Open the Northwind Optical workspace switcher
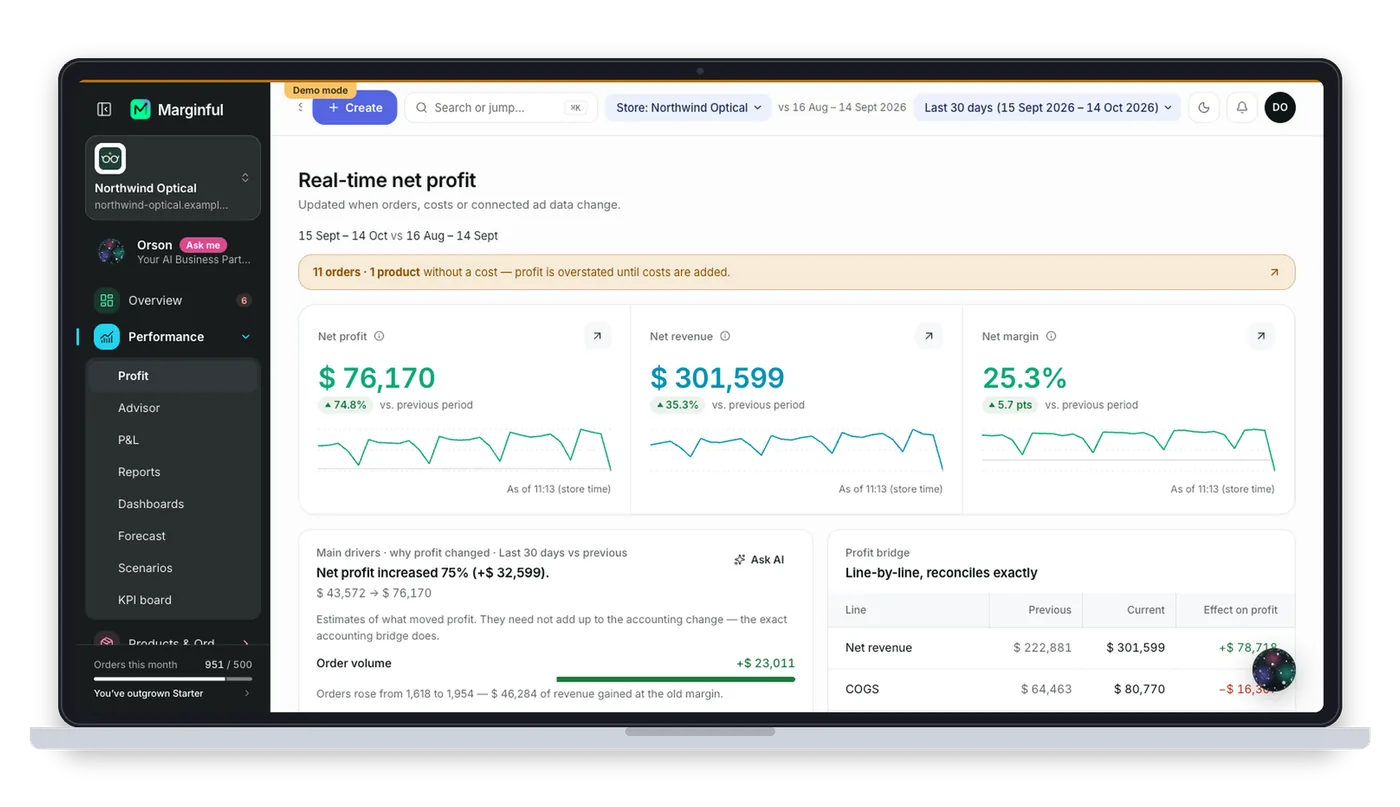 click(173, 178)
